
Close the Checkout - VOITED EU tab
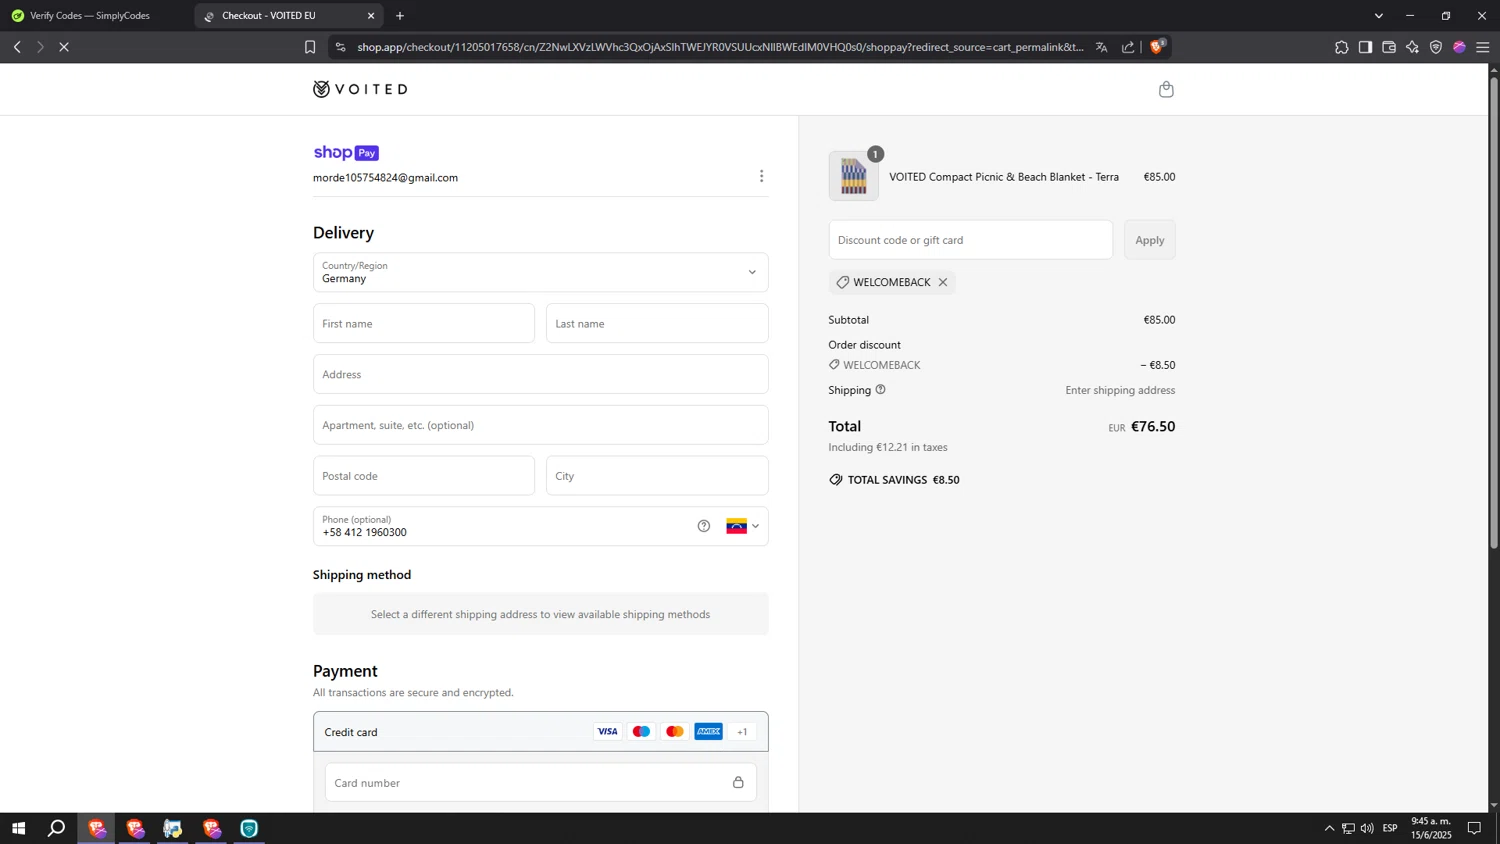click(x=371, y=16)
